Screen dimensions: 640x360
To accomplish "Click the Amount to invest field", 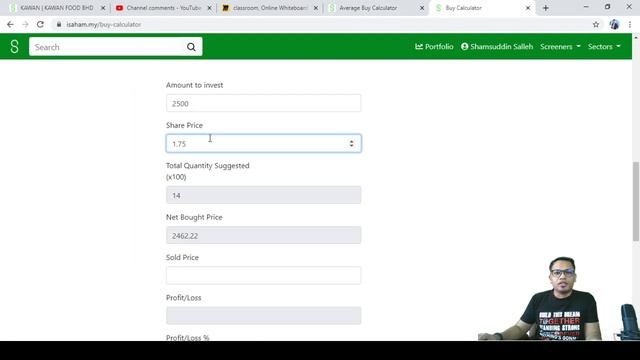I will pos(263,103).
